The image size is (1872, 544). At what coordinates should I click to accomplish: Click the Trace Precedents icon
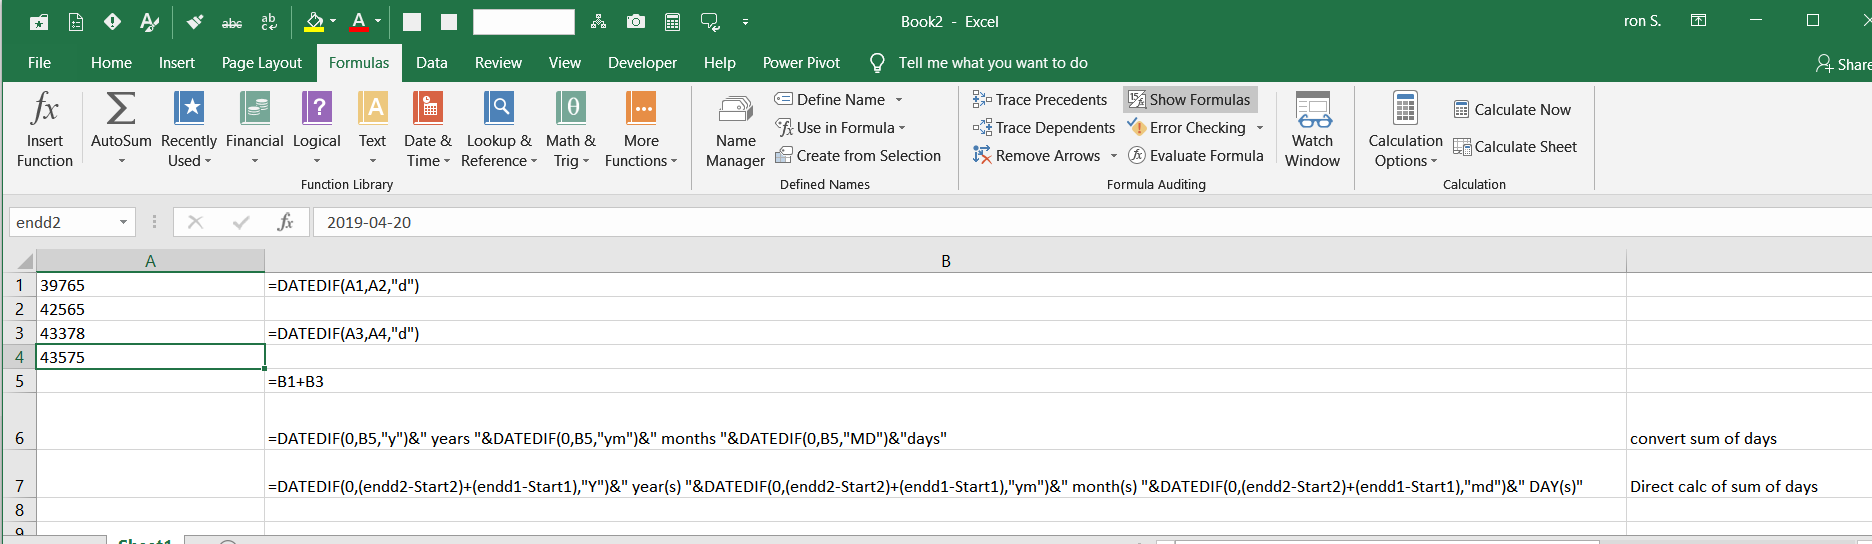pyautogui.click(x=982, y=99)
